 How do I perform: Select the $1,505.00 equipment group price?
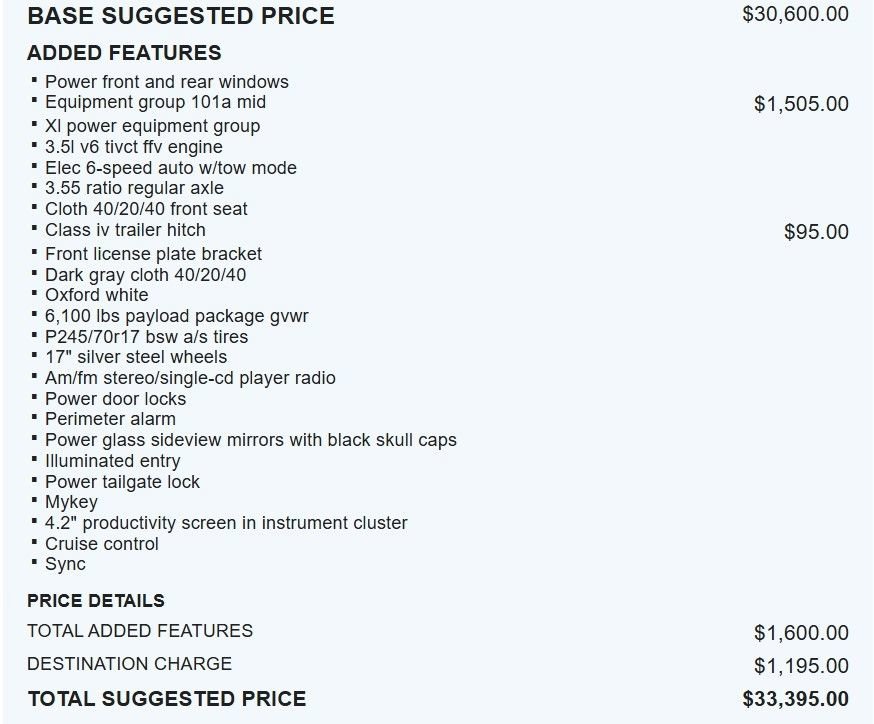click(801, 104)
